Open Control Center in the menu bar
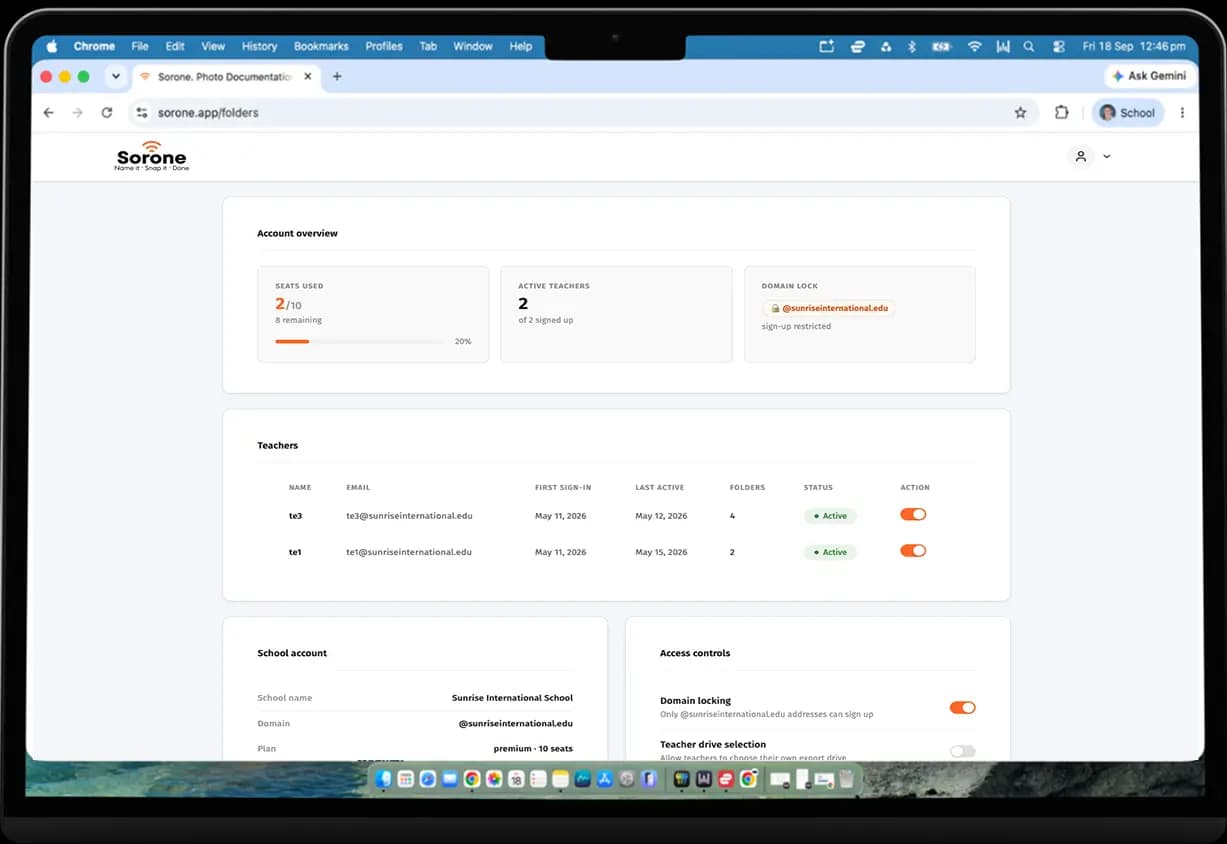 (x=1059, y=46)
